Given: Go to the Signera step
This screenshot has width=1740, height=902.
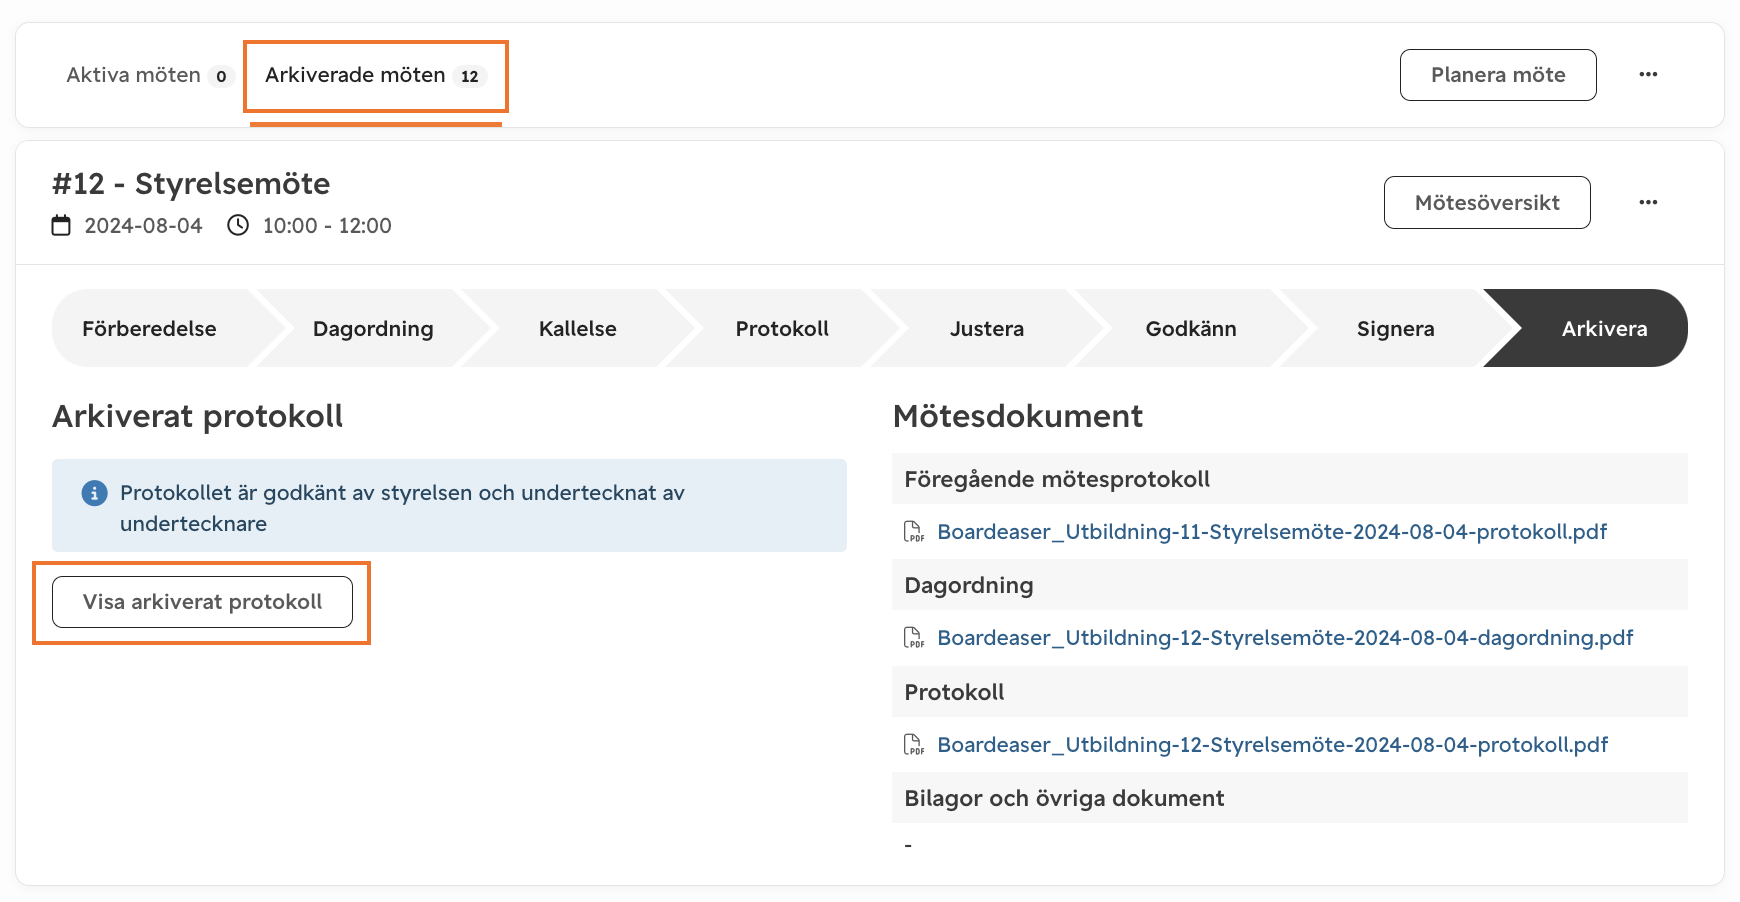Looking at the screenshot, I should coord(1396,328).
